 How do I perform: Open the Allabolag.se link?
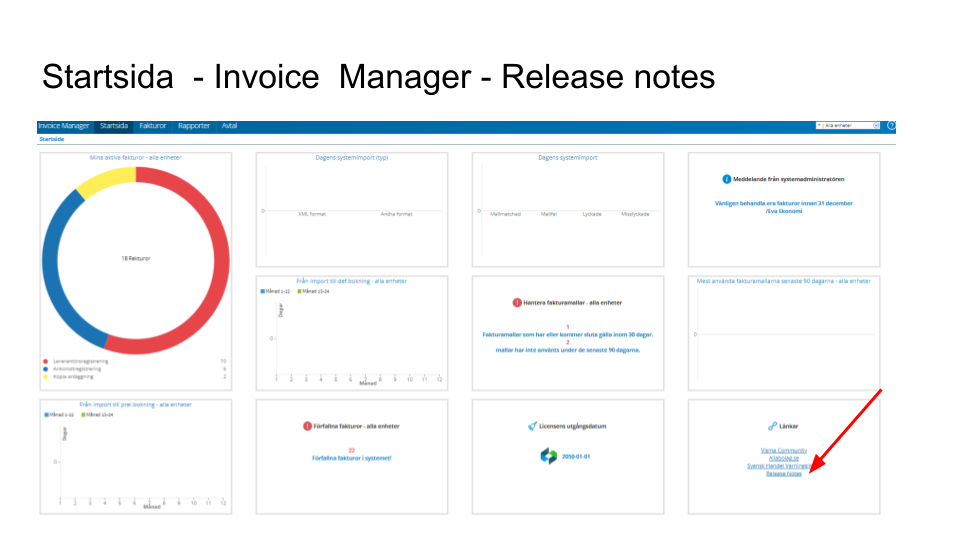pos(784,458)
